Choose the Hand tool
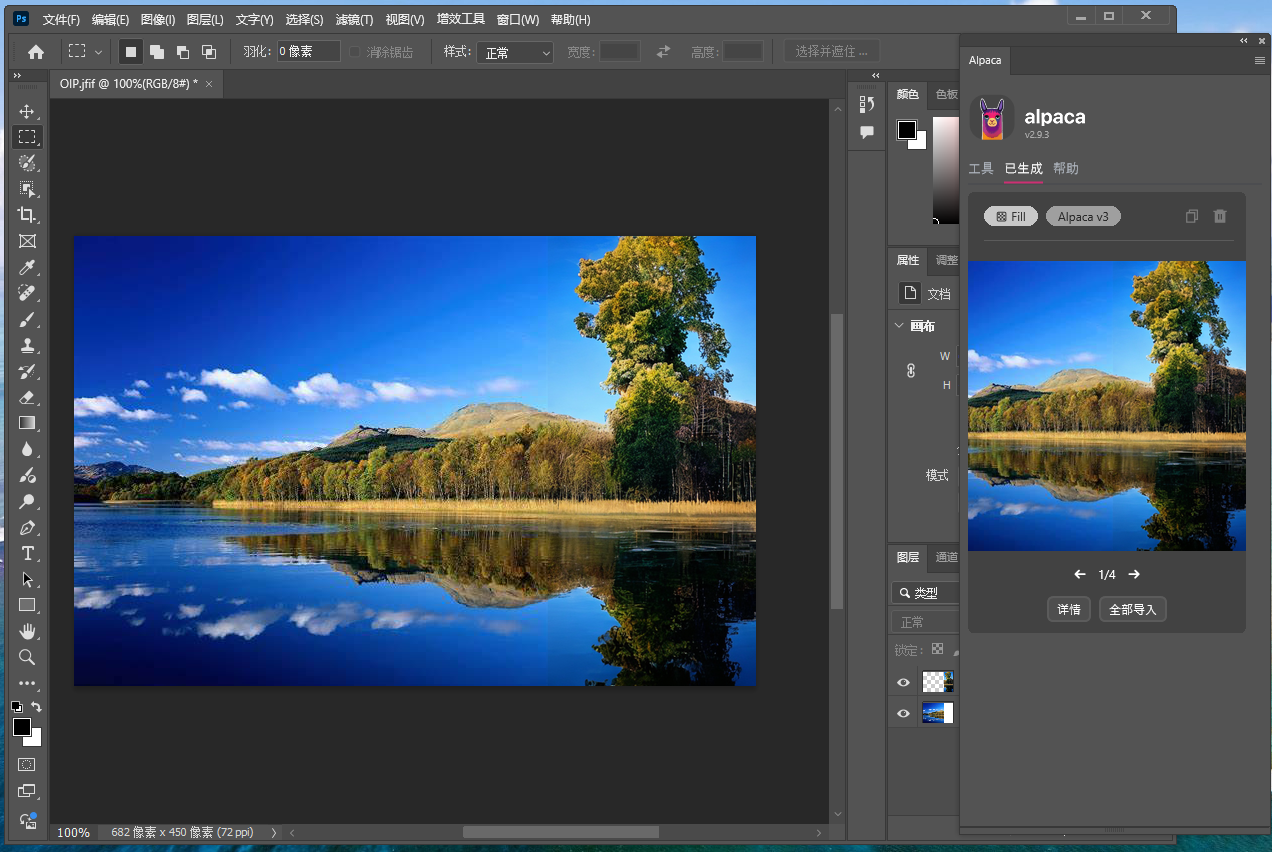The width and height of the screenshot is (1272, 852). coord(27,631)
